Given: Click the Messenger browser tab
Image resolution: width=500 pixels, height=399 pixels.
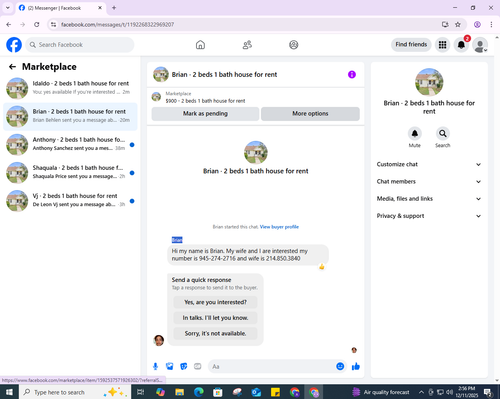Looking at the screenshot, I should 61,8.
